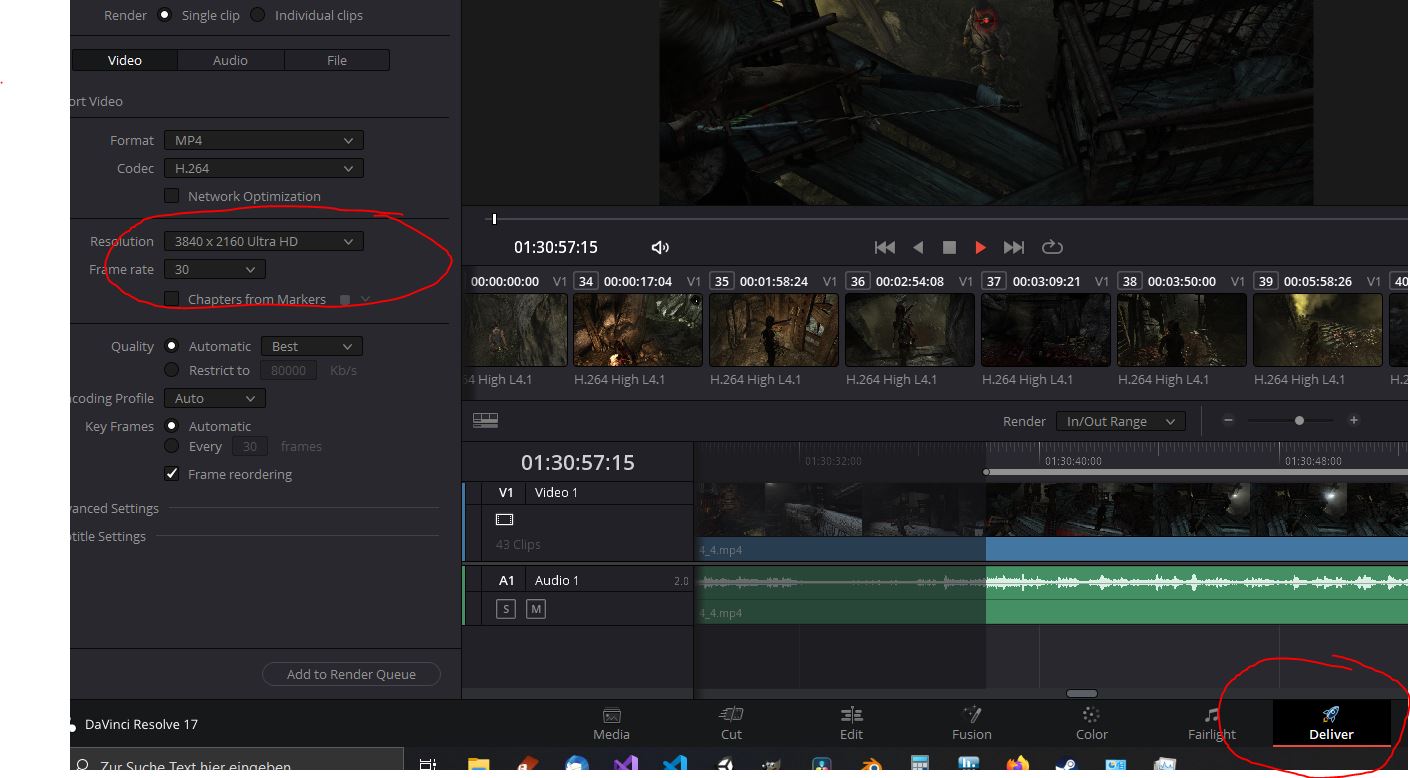Select clip 37 thumbnail at 00:03:09:21
1410x778 pixels.
tap(1045, 329)
